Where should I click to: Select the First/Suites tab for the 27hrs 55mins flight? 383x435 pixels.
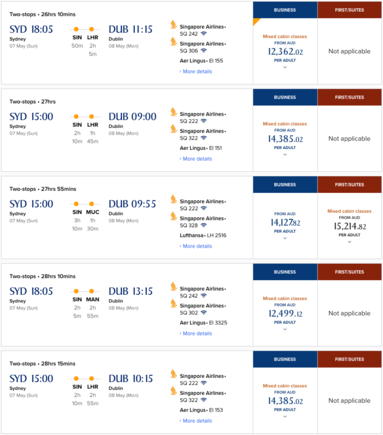point(350,185)
